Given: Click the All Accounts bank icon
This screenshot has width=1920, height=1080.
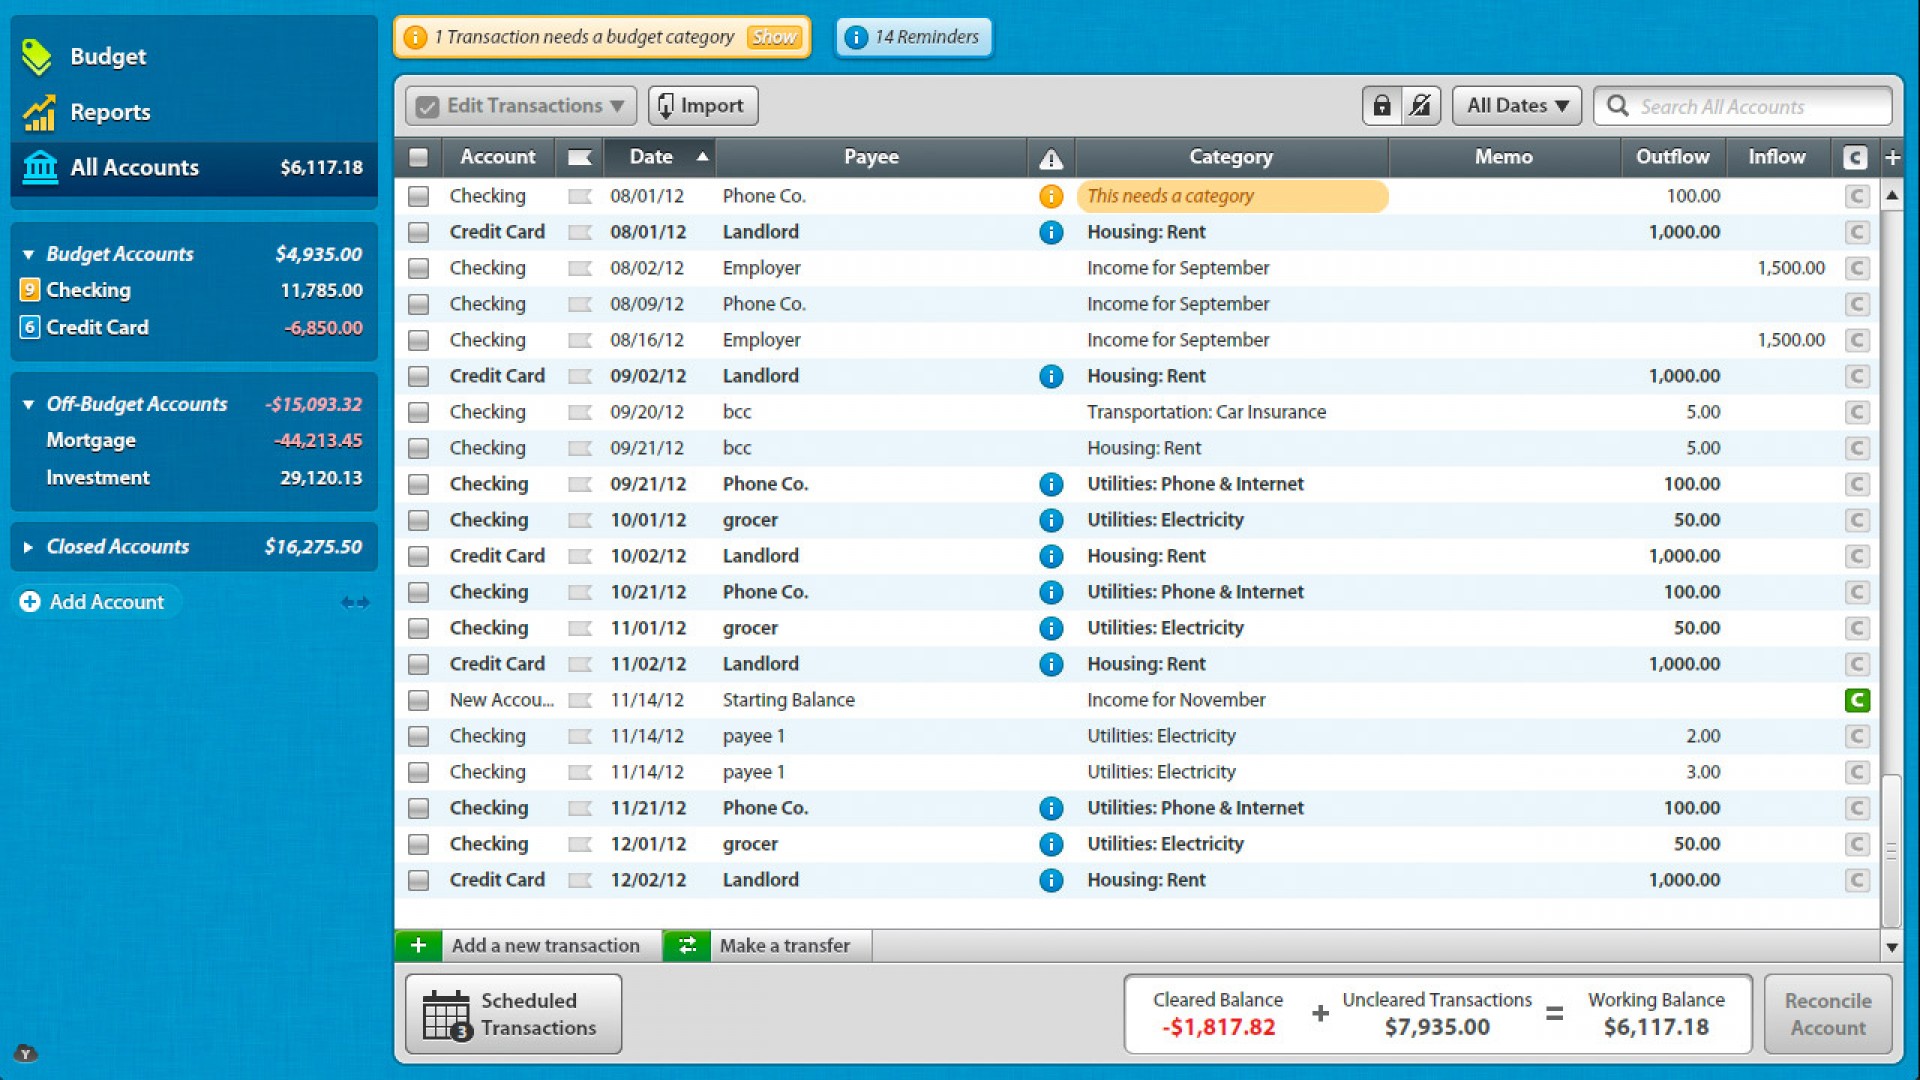Looking at the screenshot, I should coord(39,167).
